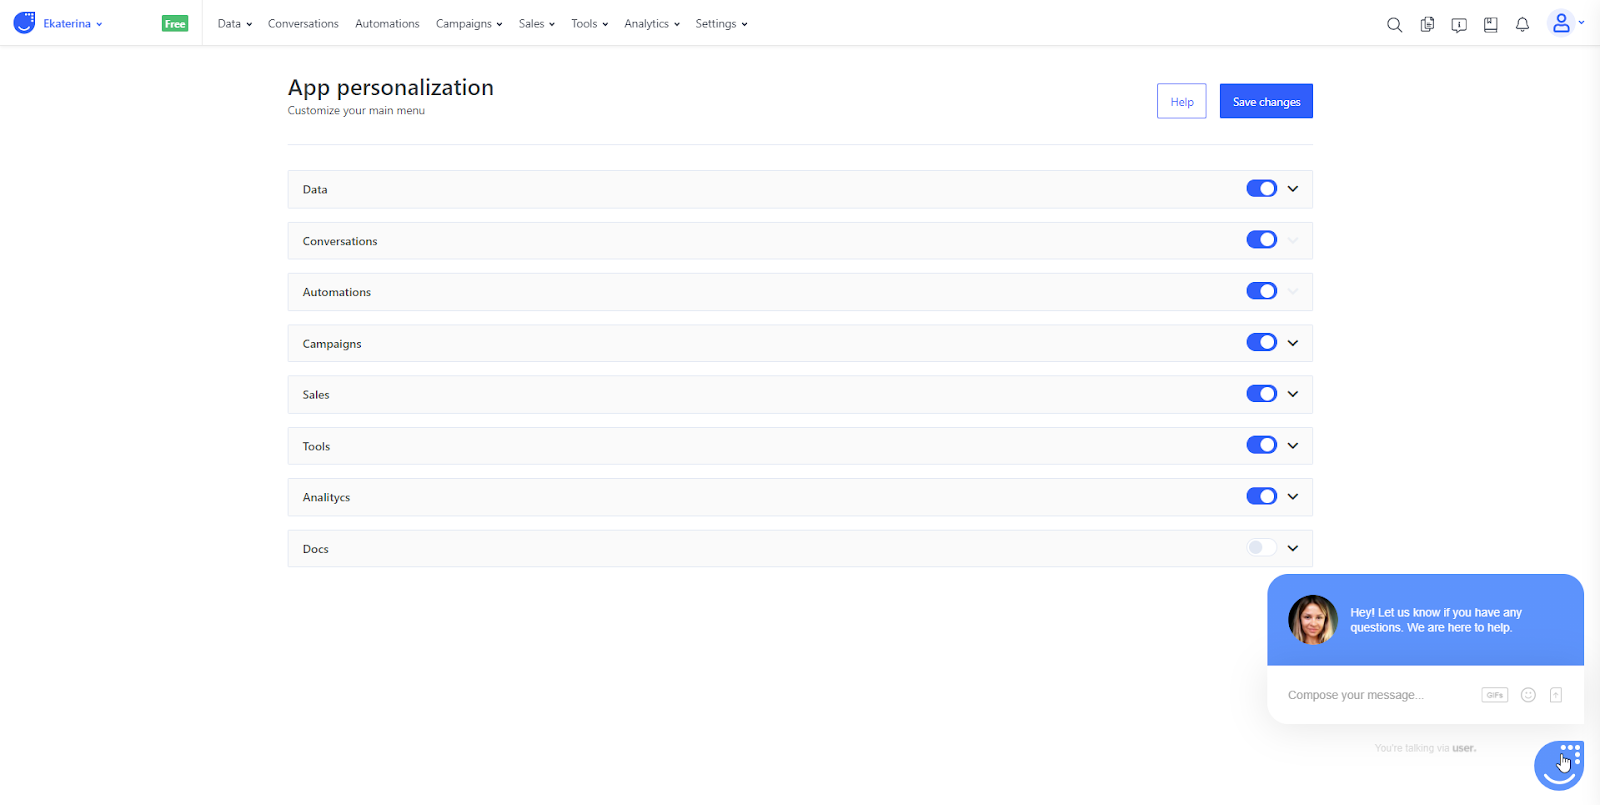Click the chat alert icon in header
The width and height of the screenshot is (1600, 805).
[x=1459, y=24]
